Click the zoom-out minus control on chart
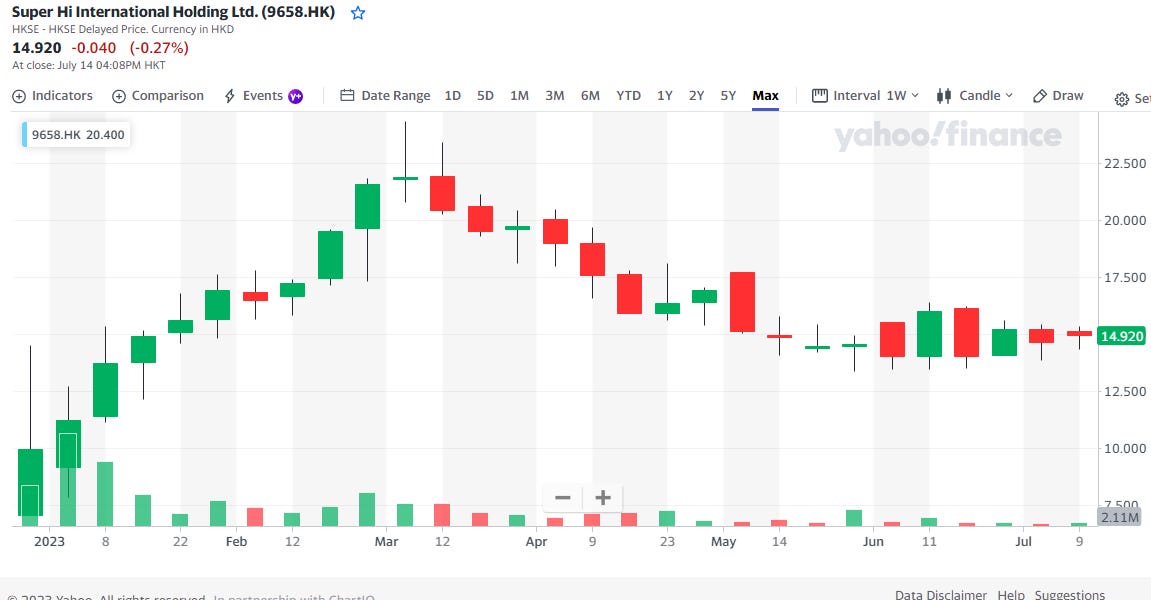The image size is (1151, 600). pos(561,497)
